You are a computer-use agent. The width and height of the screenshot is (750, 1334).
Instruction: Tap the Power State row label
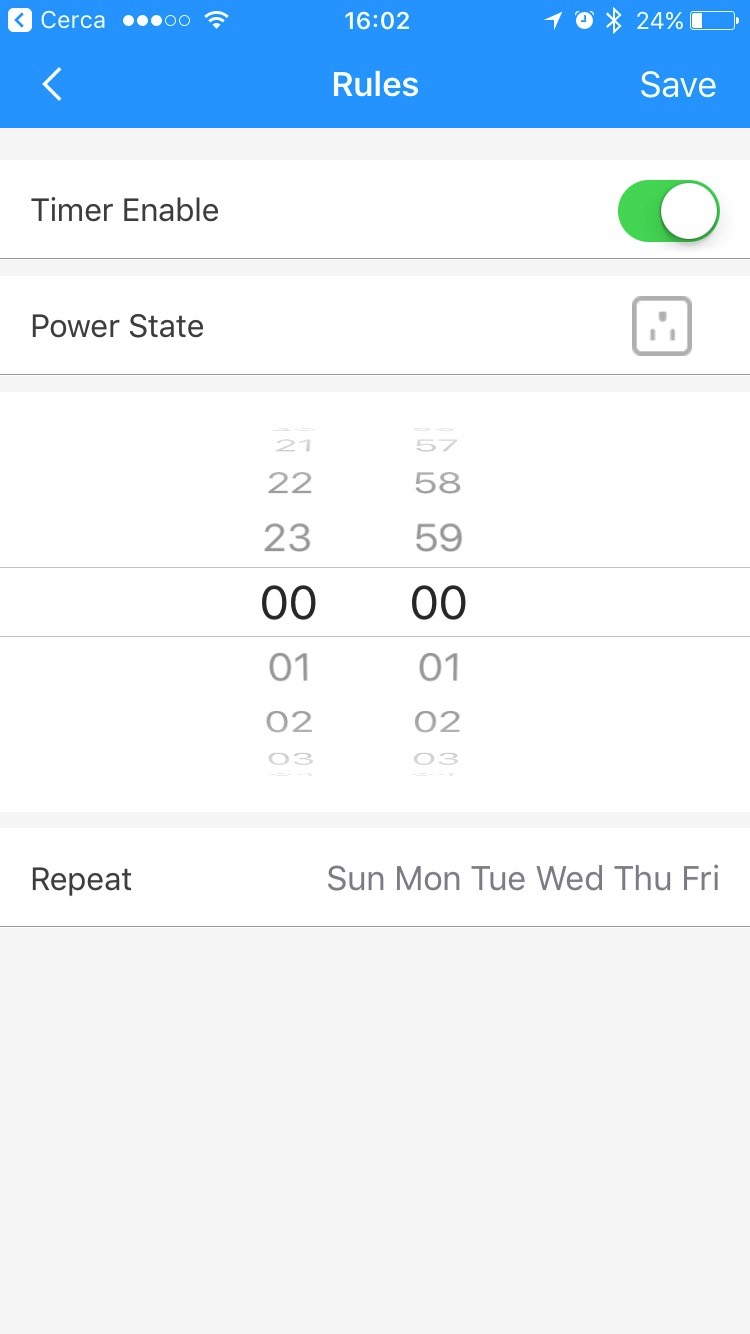[x=117, y=326]
